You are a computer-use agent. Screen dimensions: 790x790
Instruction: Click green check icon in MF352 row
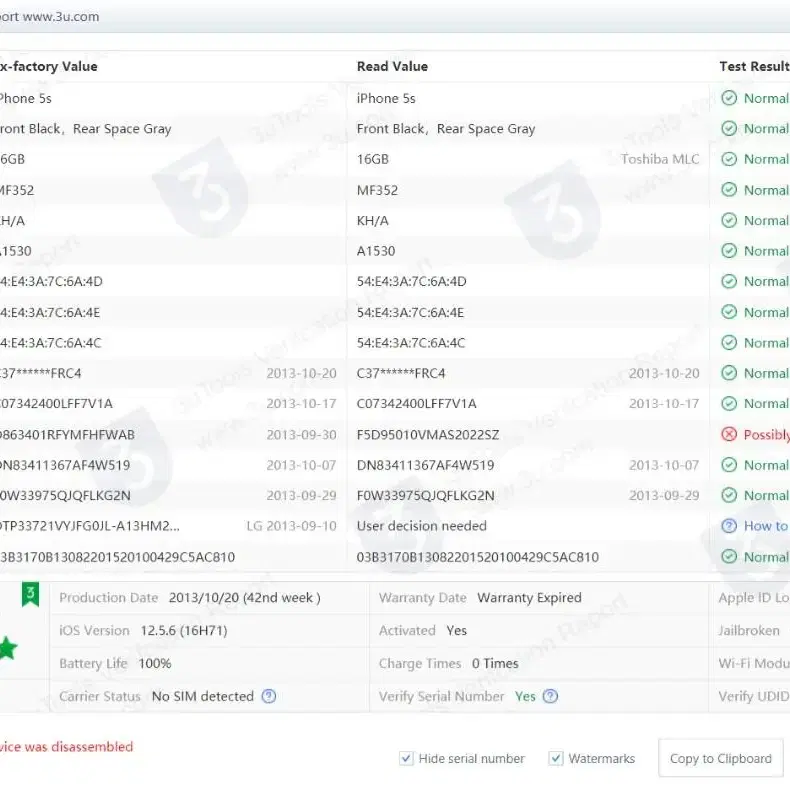pyautogui.click(x=729, y=190)
